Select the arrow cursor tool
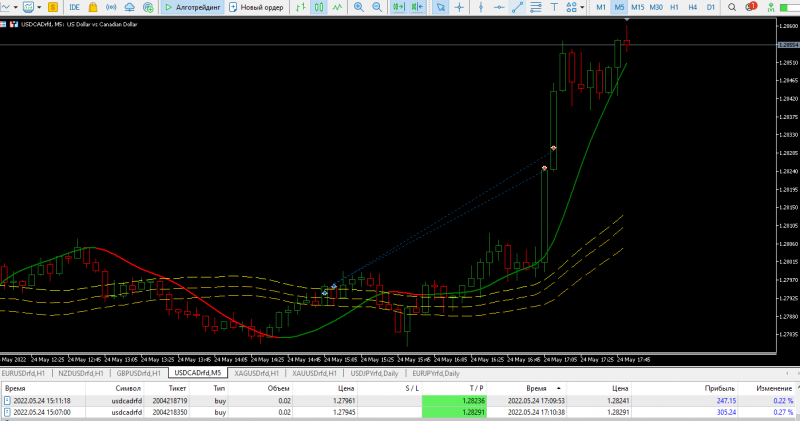Image resolution: width=800 pixels, height=421 pixels. coord(441,7)
